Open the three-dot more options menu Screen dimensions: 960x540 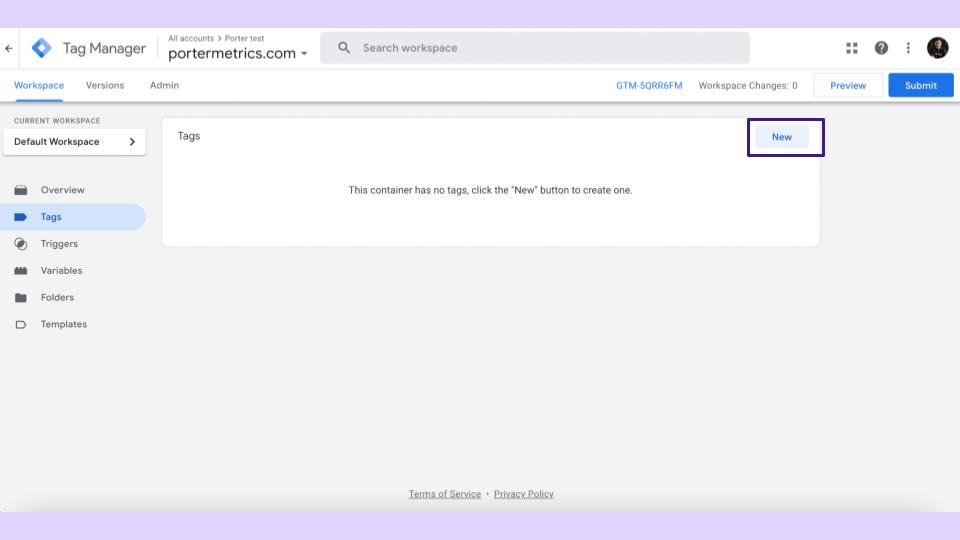tap(908, 48)
